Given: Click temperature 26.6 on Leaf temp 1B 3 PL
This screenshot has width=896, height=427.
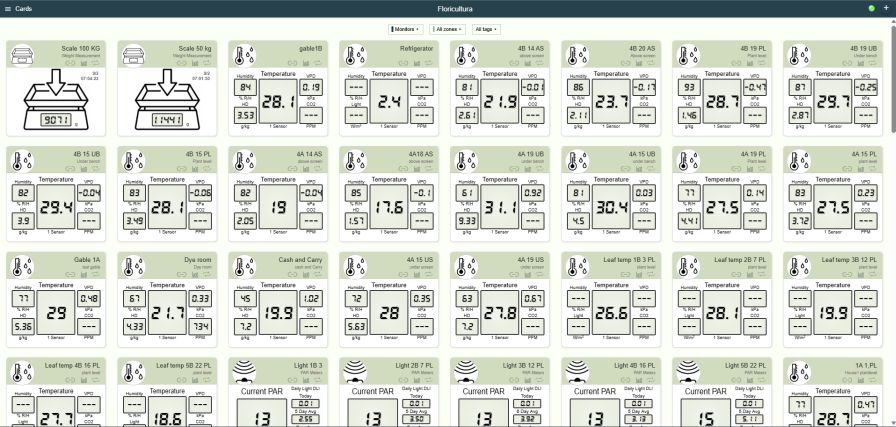Looking at the screenshot, I should point(611,313).
